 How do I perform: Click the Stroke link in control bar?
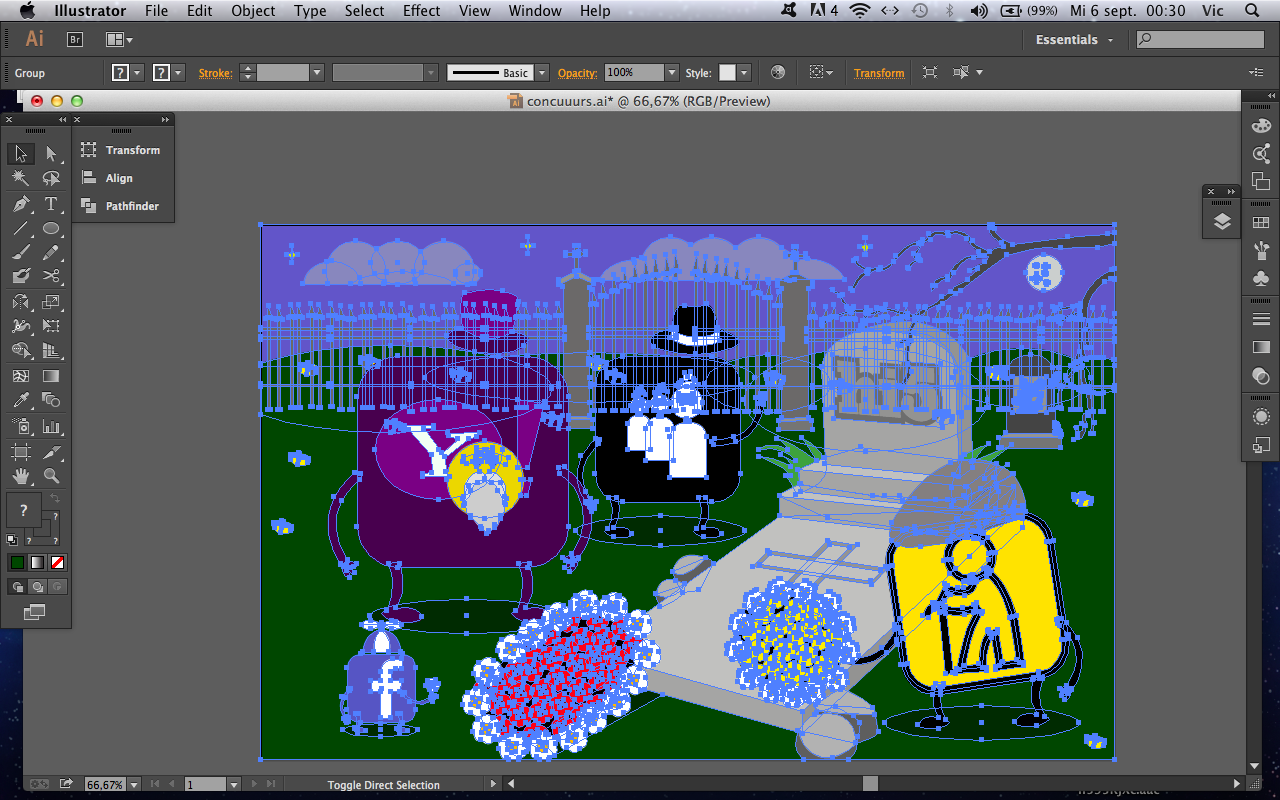tap(215, 73)
